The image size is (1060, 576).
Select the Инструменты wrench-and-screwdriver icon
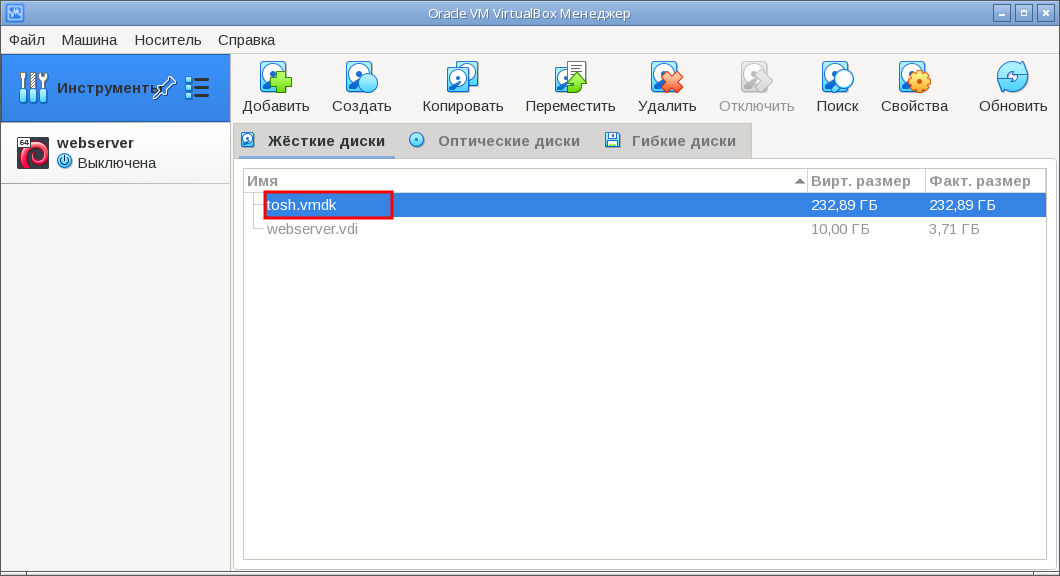pos(33,88)
